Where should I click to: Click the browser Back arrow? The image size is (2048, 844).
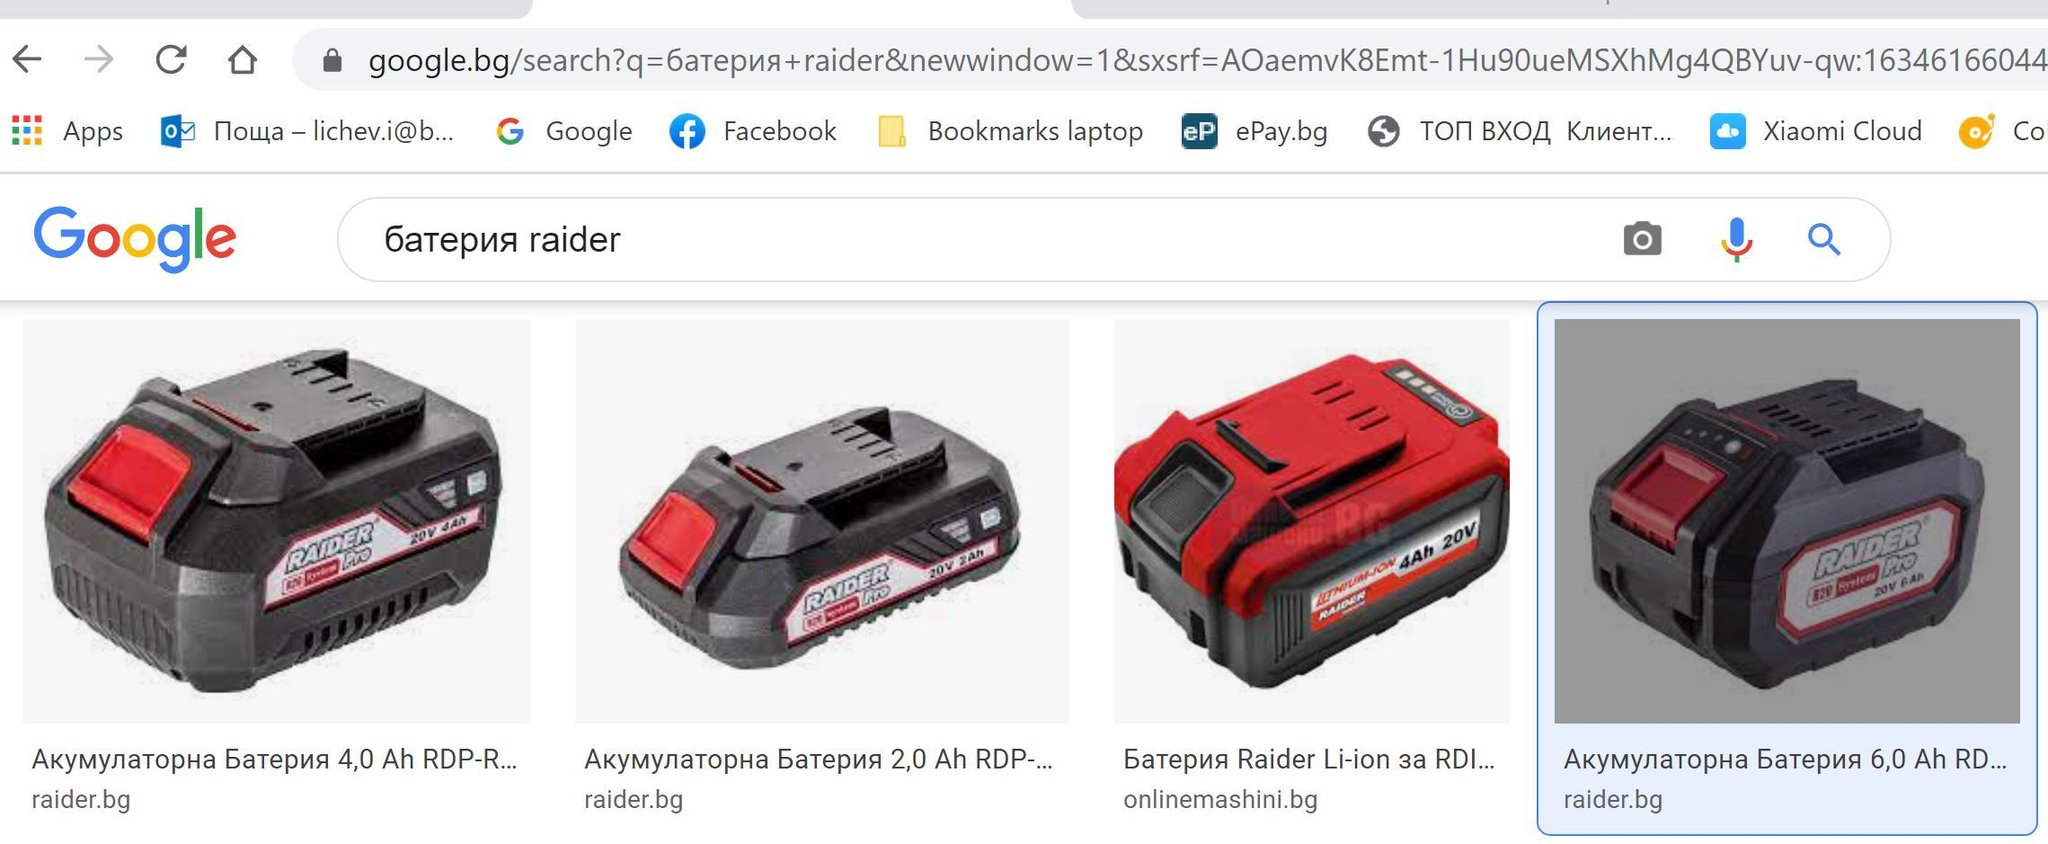(x=27, y=60)
